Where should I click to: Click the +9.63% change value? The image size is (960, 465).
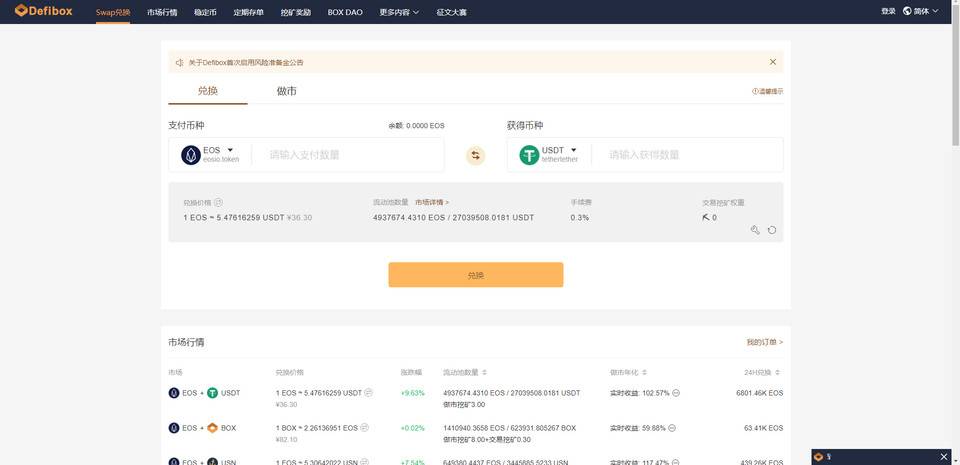point(413,393)
